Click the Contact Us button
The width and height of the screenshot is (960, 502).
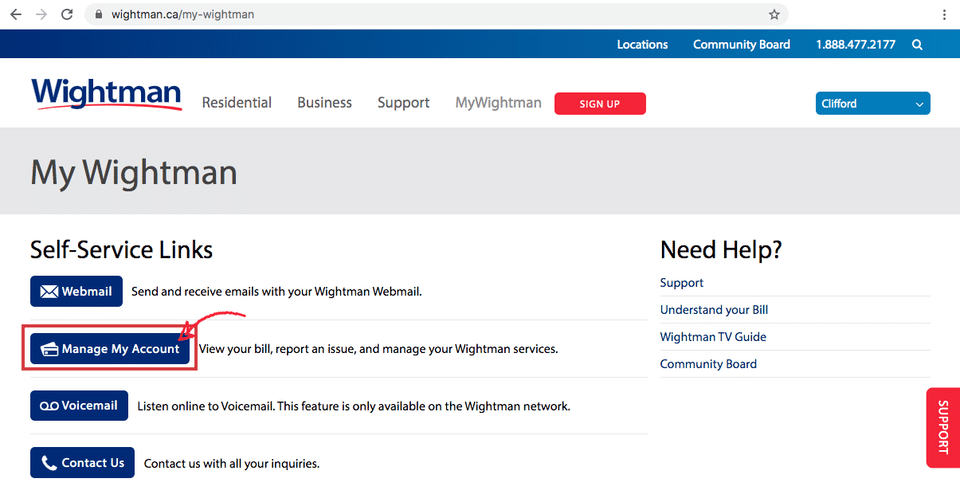pyautogui.click(x=82, y=463)
